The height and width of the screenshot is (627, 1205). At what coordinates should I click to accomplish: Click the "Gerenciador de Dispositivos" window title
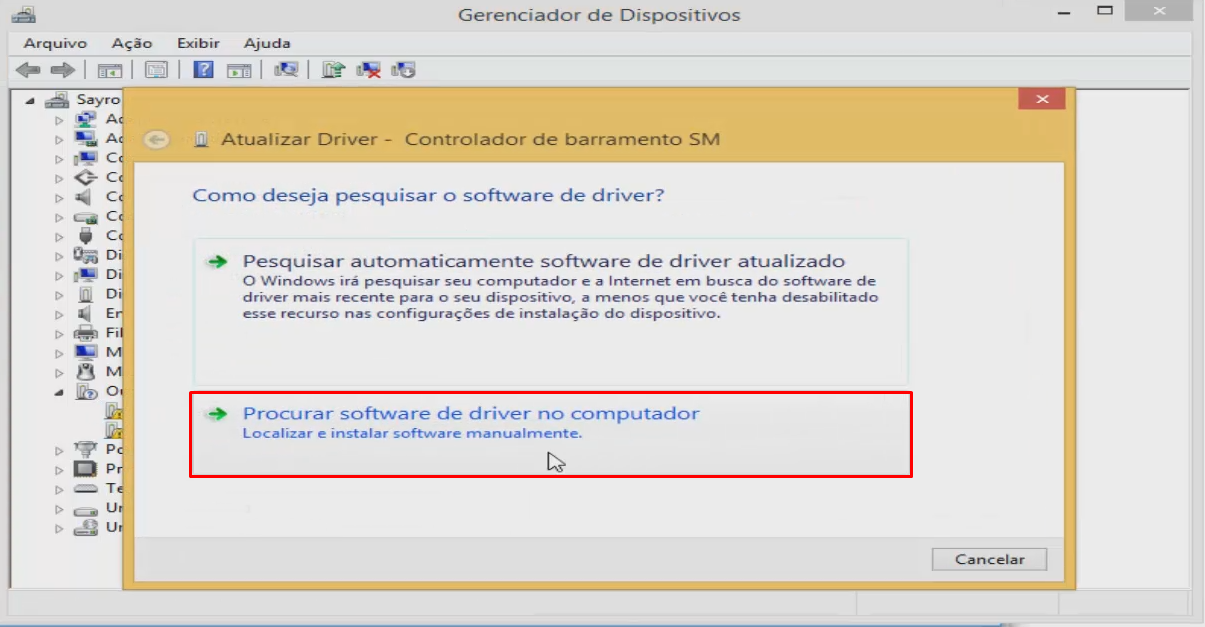599,15
